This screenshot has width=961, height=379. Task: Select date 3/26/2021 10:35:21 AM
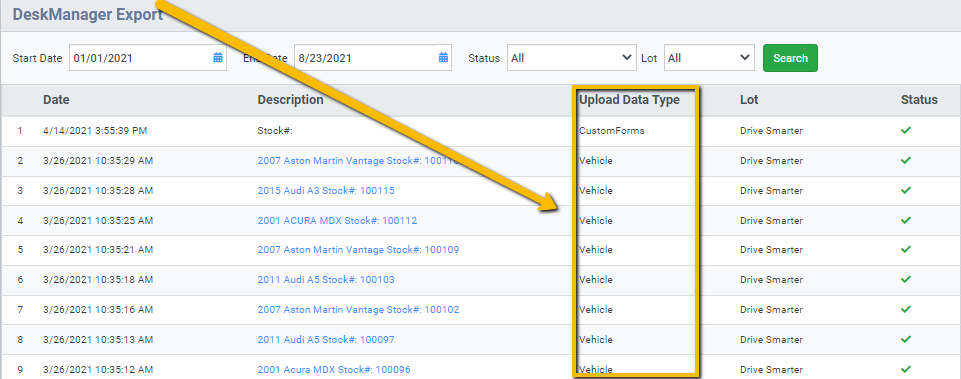click(x=98, y=250)
